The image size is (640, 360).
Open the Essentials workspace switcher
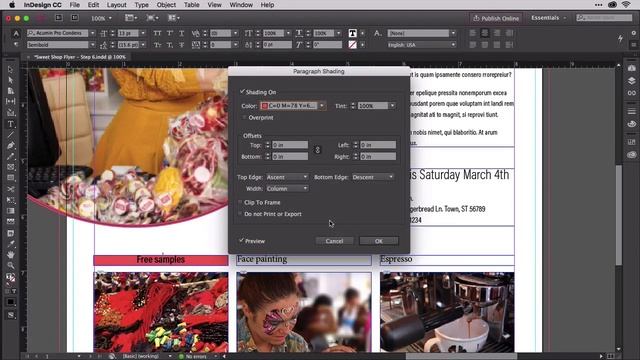549,18
